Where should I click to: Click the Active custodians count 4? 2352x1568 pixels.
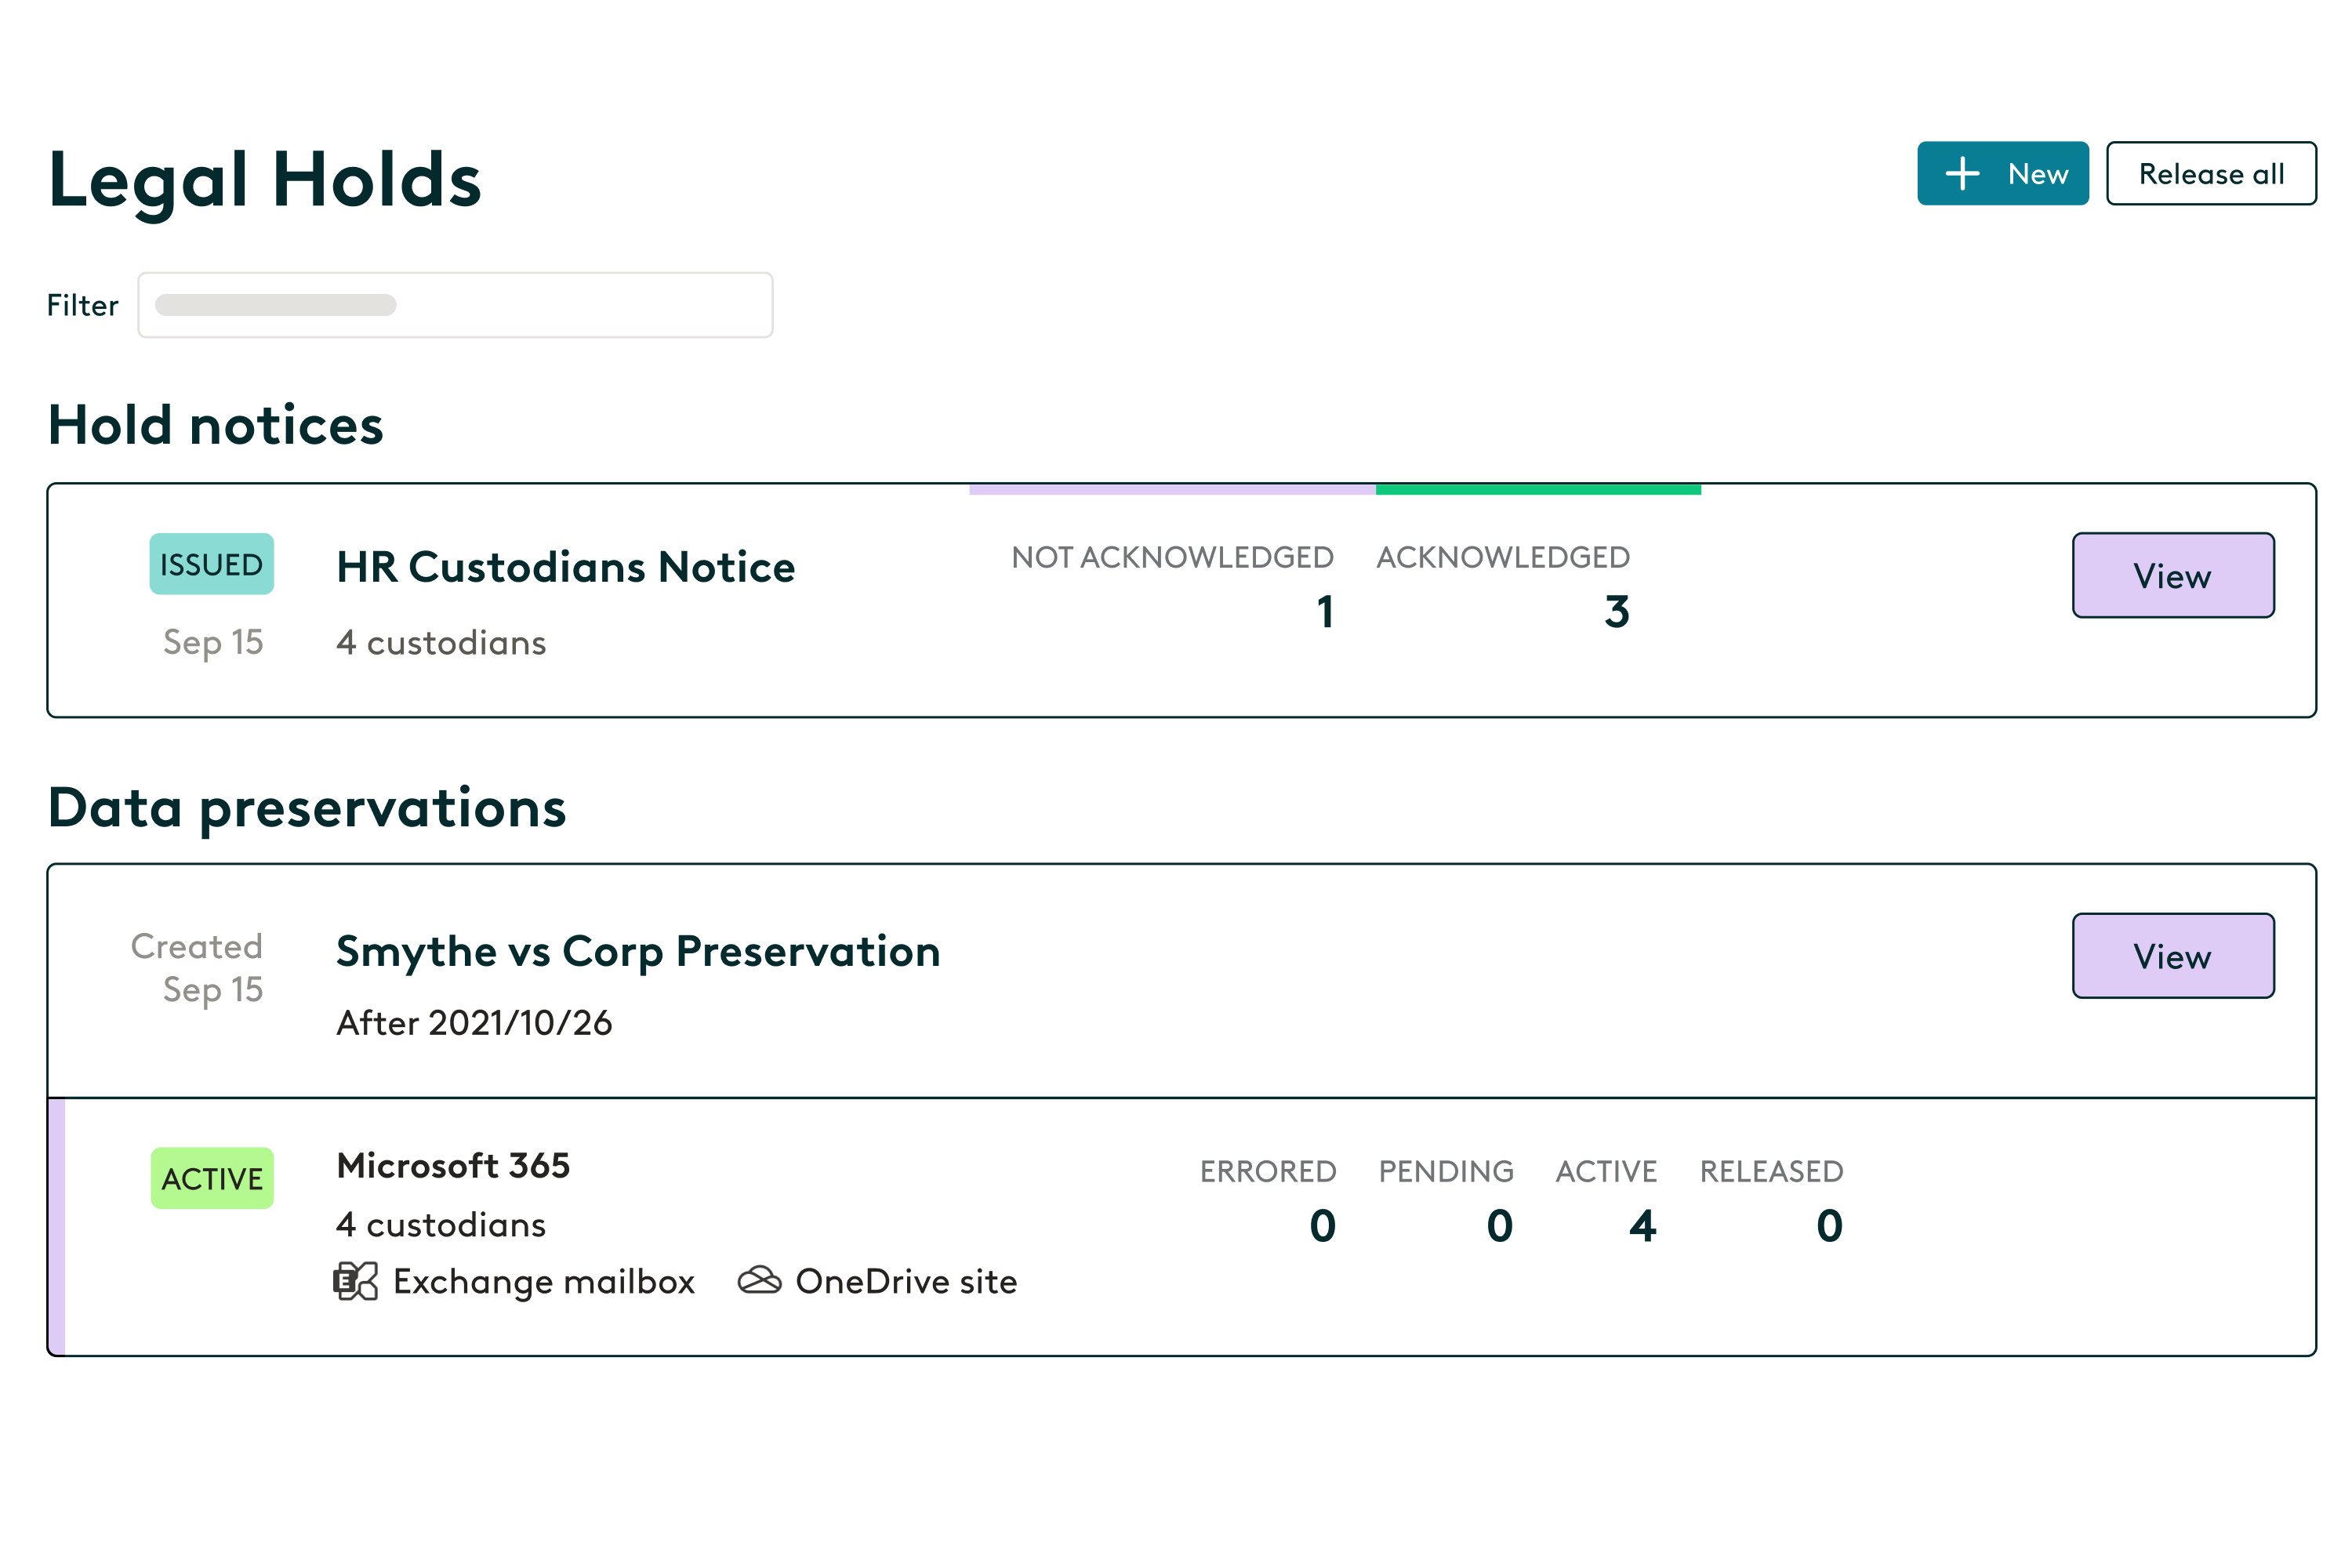1642,1226
